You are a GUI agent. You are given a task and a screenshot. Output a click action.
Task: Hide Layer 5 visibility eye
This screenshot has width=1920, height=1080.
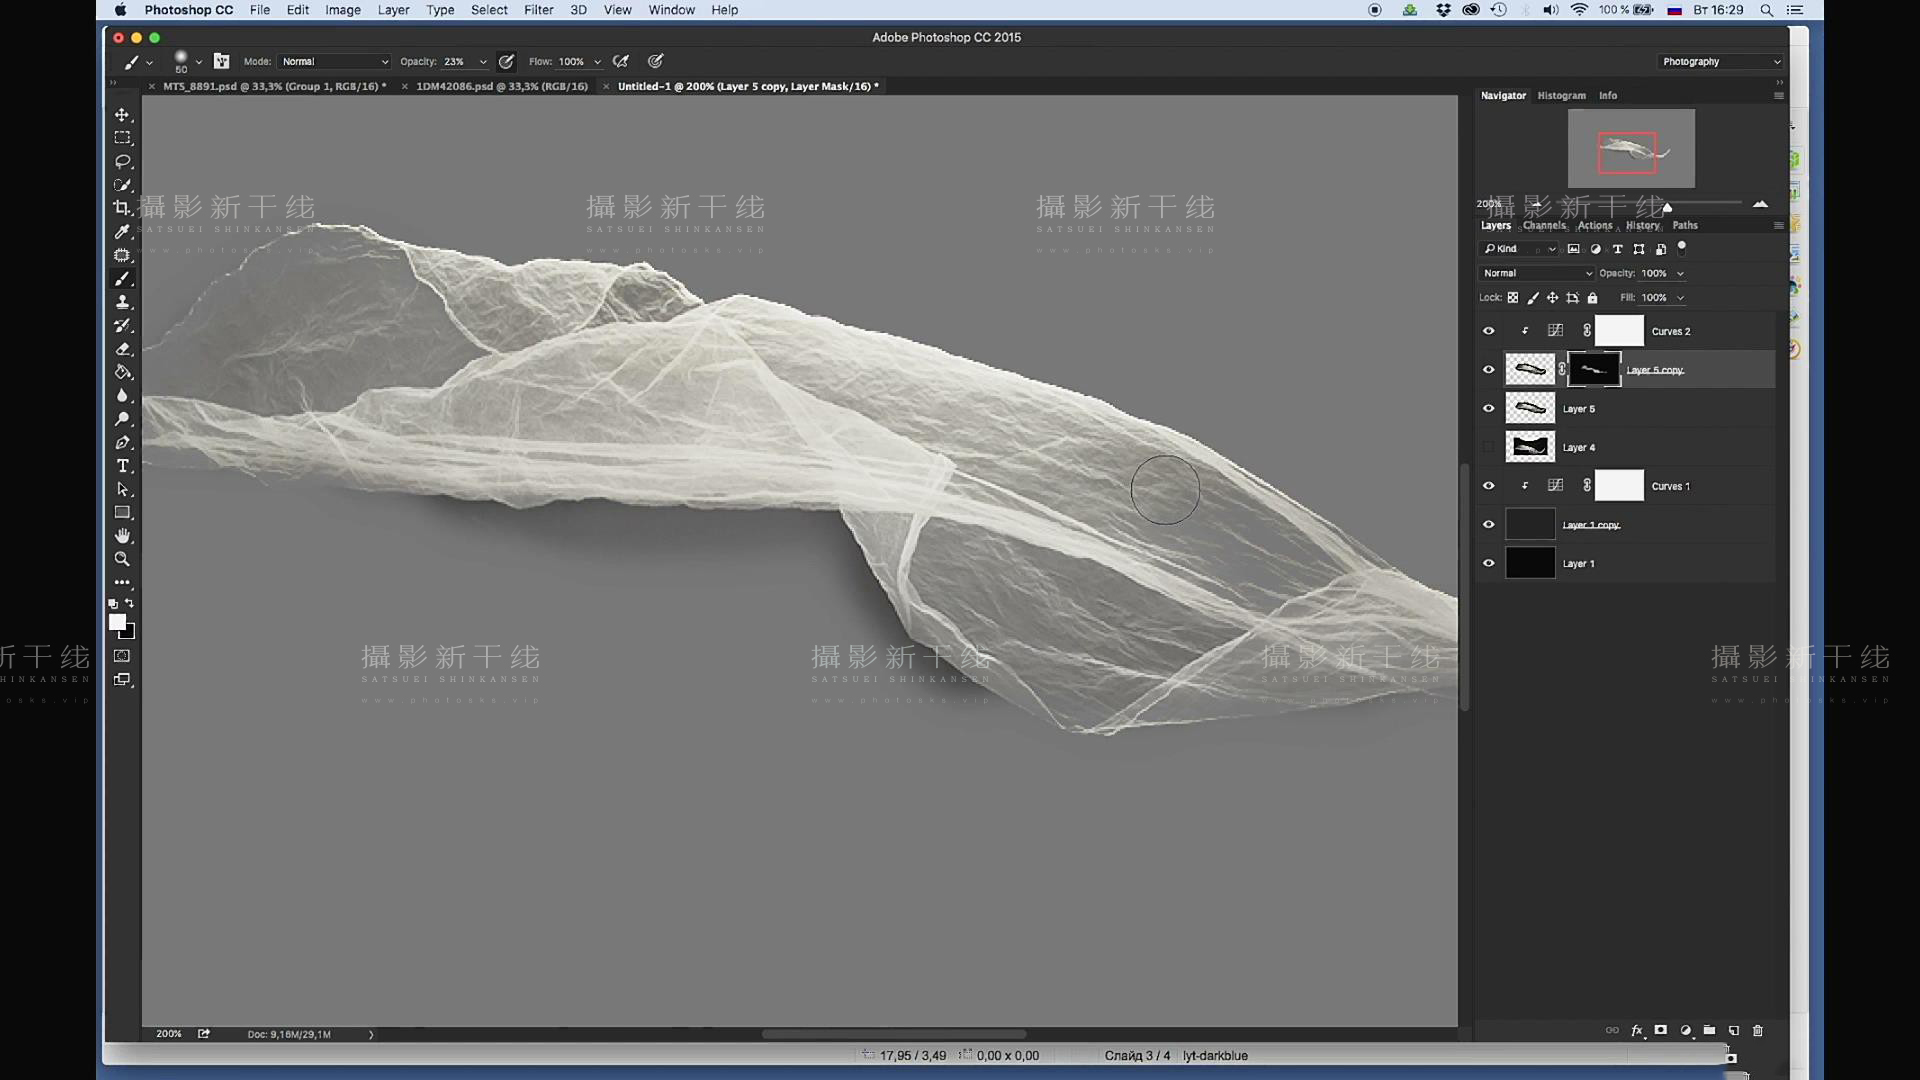1488,408
